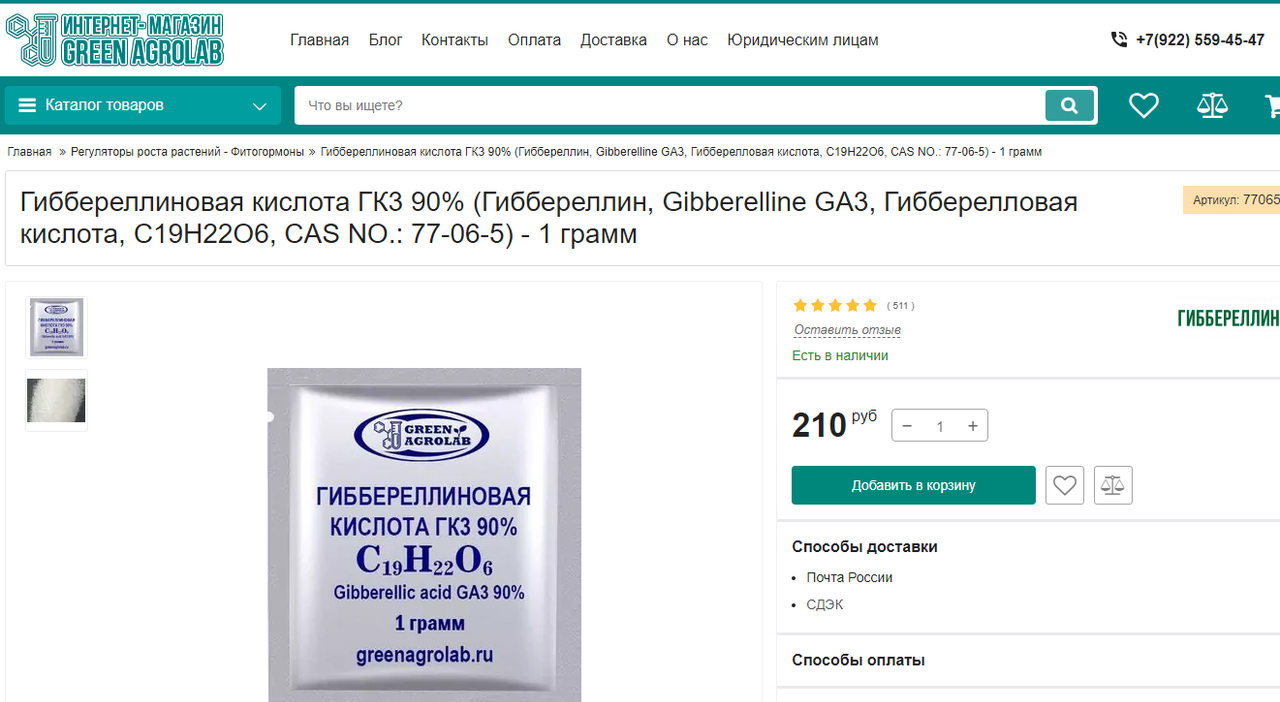Click the five-star rating
Image resolution: width=1280 pixels, height=702 pixels.
pyautogui.click(x=835, y=305)
